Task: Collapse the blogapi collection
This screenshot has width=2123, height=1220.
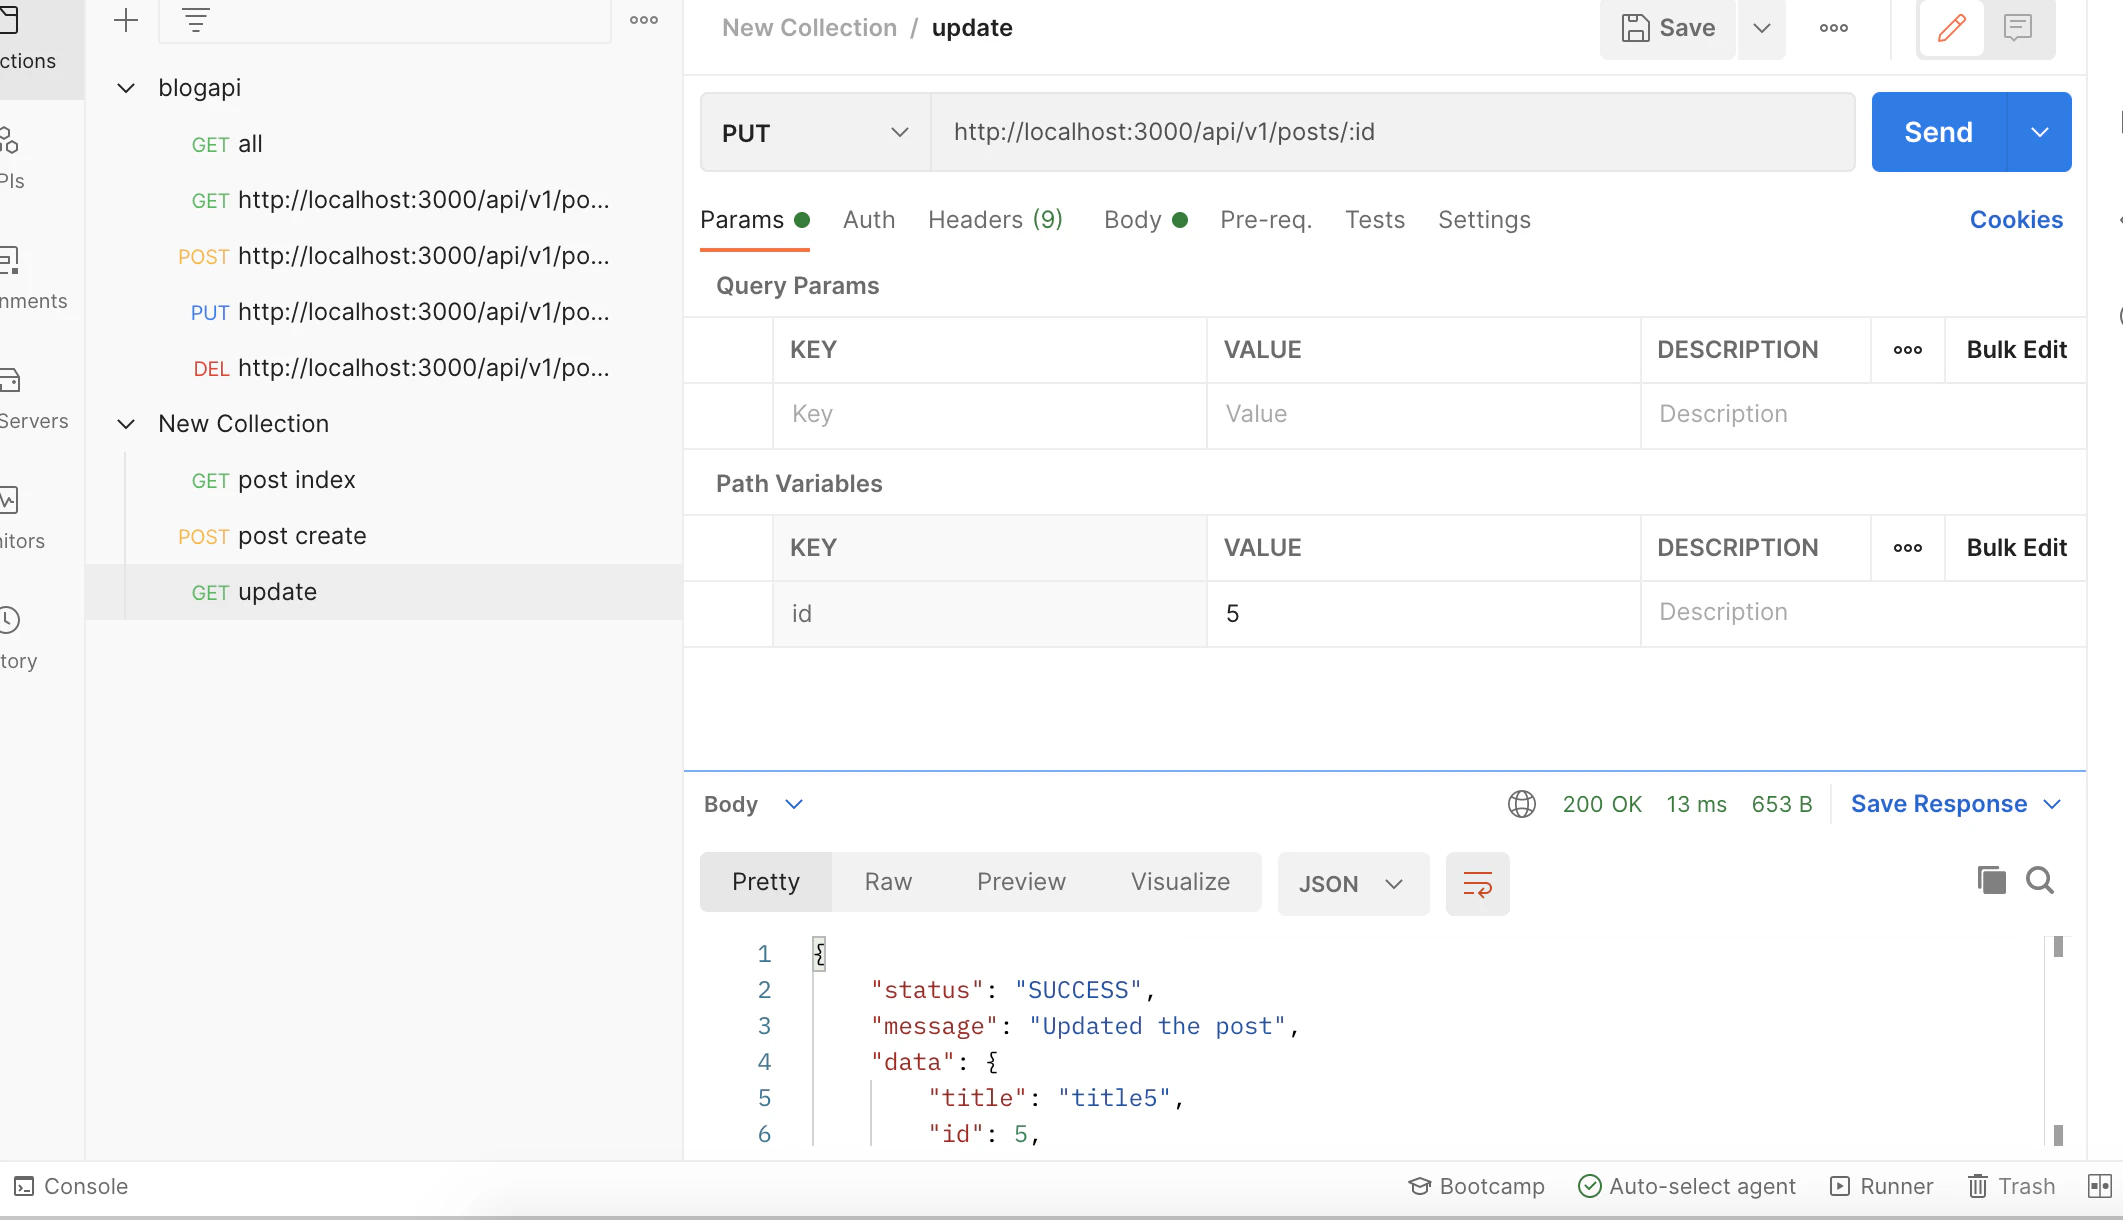Action: 126,88
